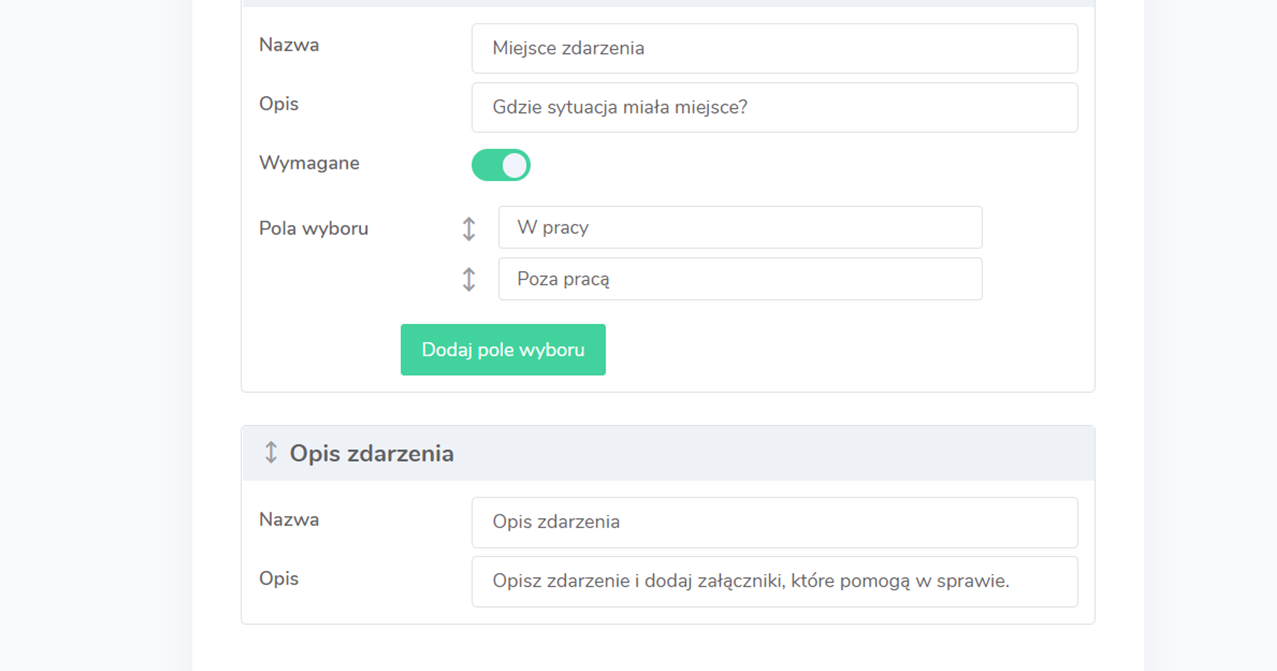Image resolution: width=1277 pixels, height=671 pixels.
Task: Click the reorder handle beside 'W pracy'
Action: click(x=469, y=229)
